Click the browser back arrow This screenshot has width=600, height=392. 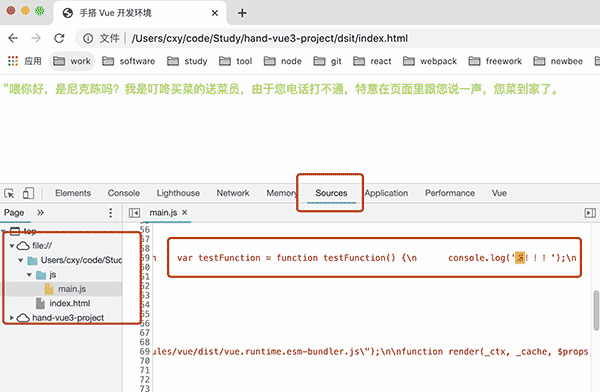coord(13,38)
